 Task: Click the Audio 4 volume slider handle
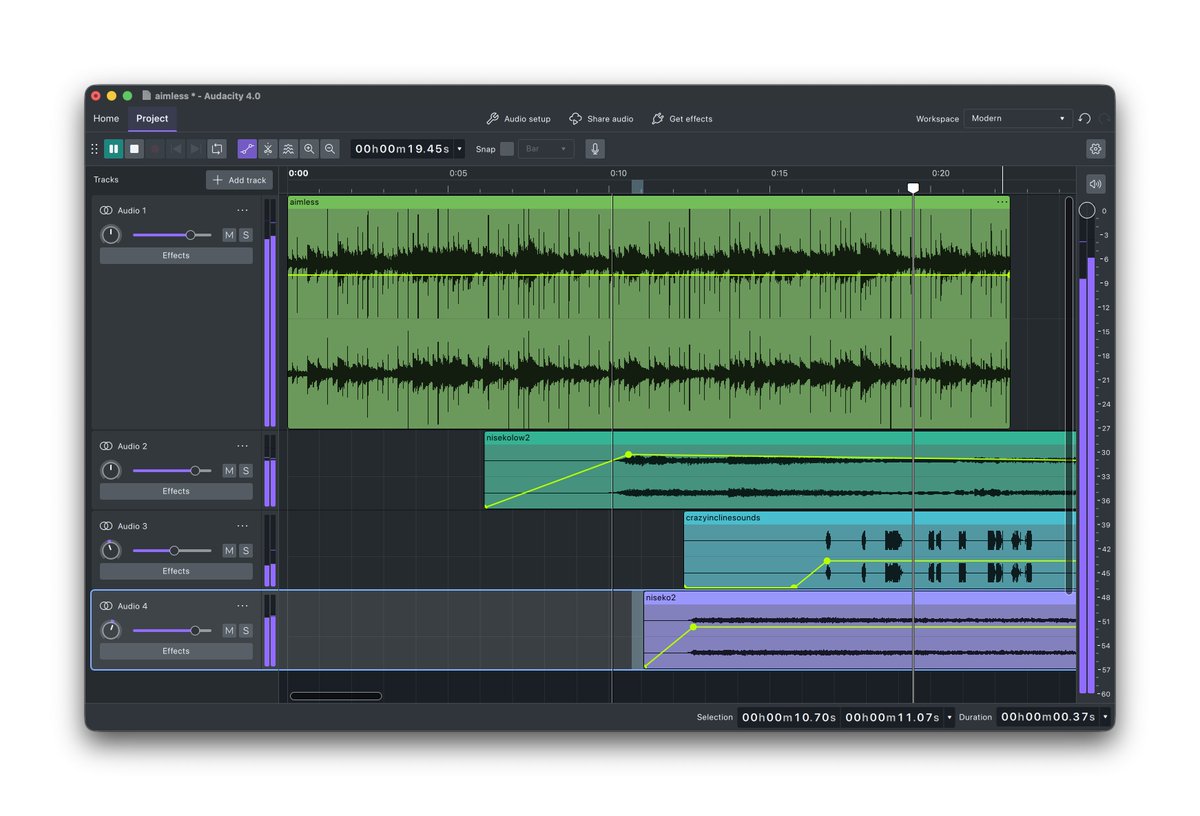tap(195, 631)
